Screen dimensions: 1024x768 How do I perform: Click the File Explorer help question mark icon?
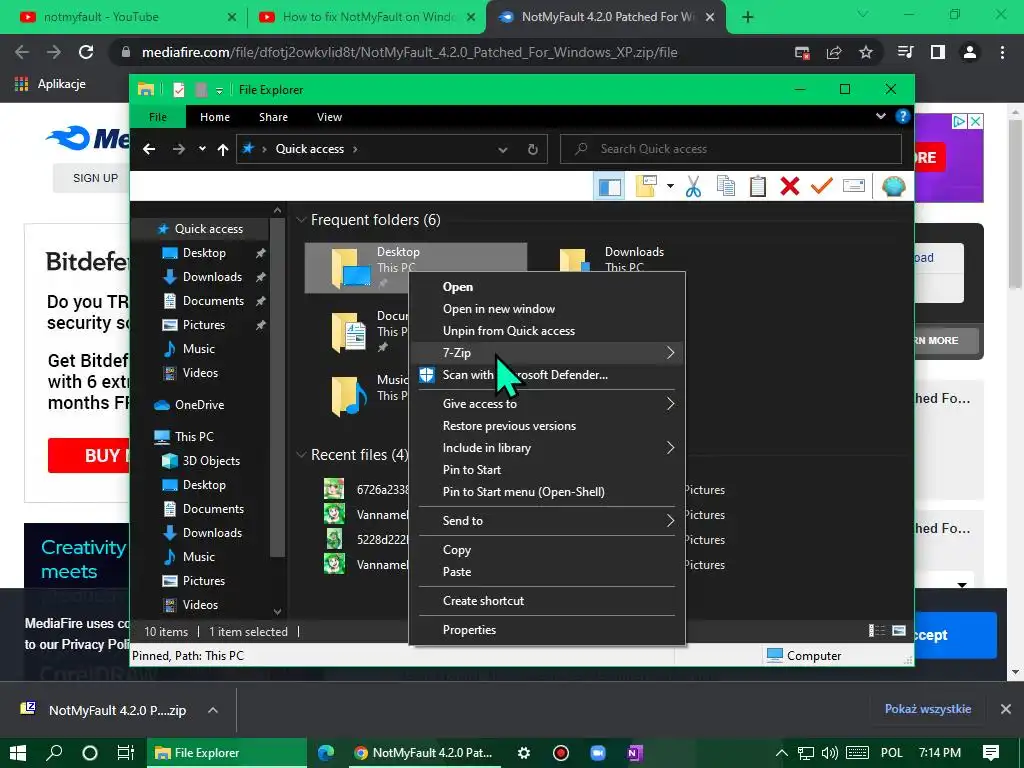(x=903, y=116)
